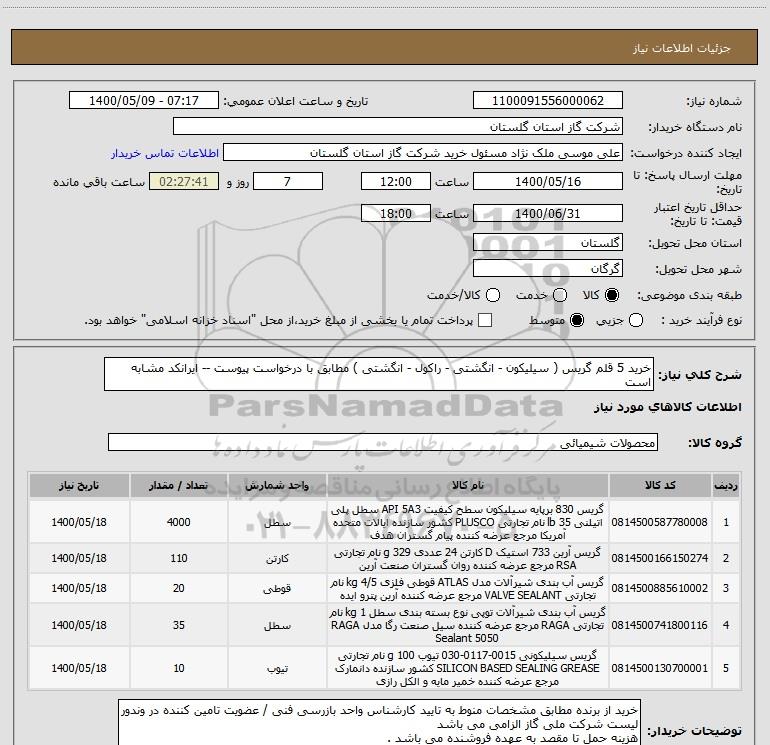The image size is (770, 745).
Task: Toggle the اسناد خزانه اسلامی payment checkbox
Action: tap(485, 320)
